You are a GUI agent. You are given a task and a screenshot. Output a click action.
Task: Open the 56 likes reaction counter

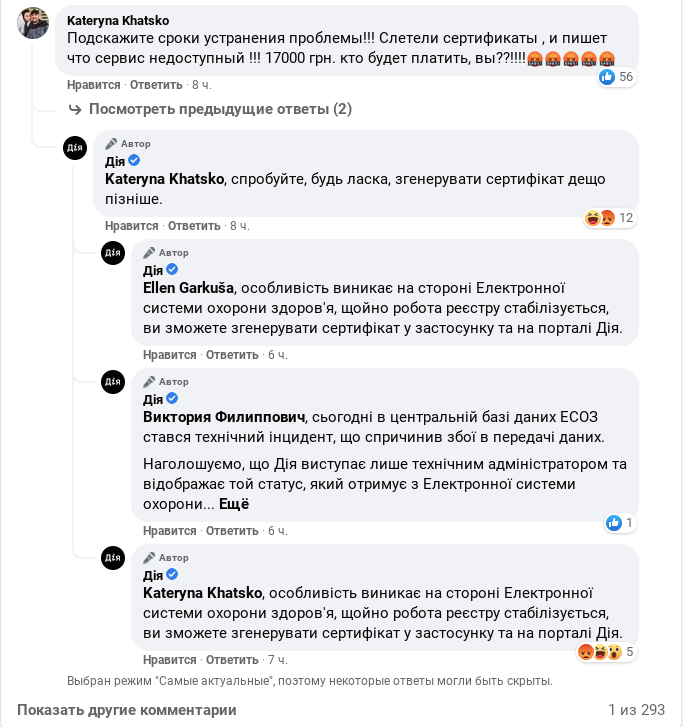616,77
